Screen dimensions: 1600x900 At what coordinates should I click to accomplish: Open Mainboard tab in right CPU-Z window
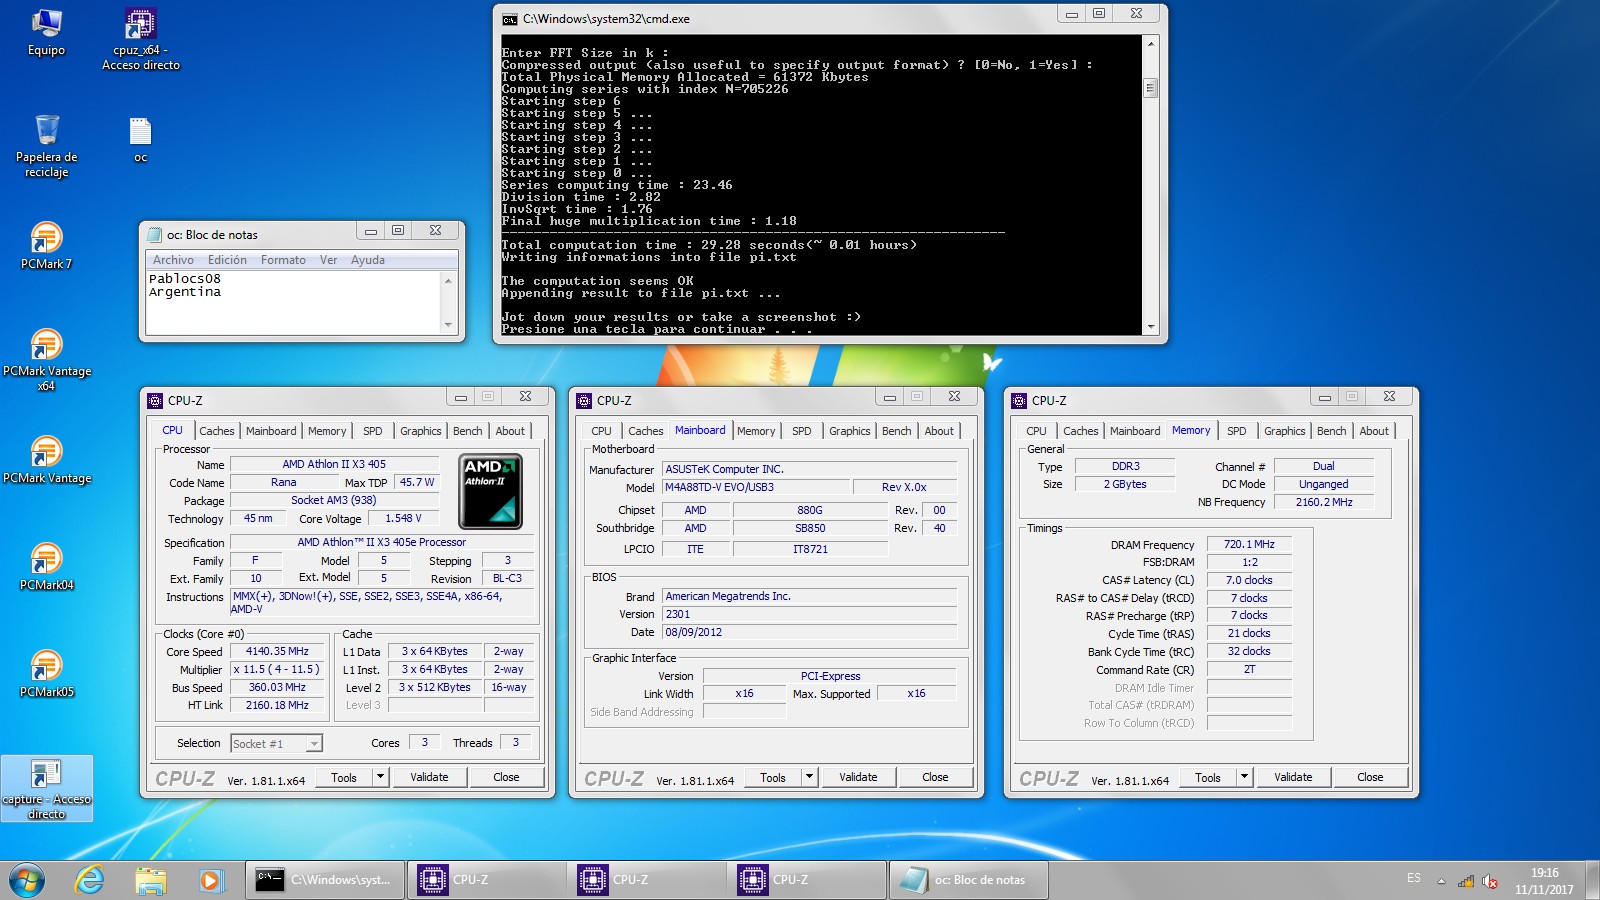1135,431
